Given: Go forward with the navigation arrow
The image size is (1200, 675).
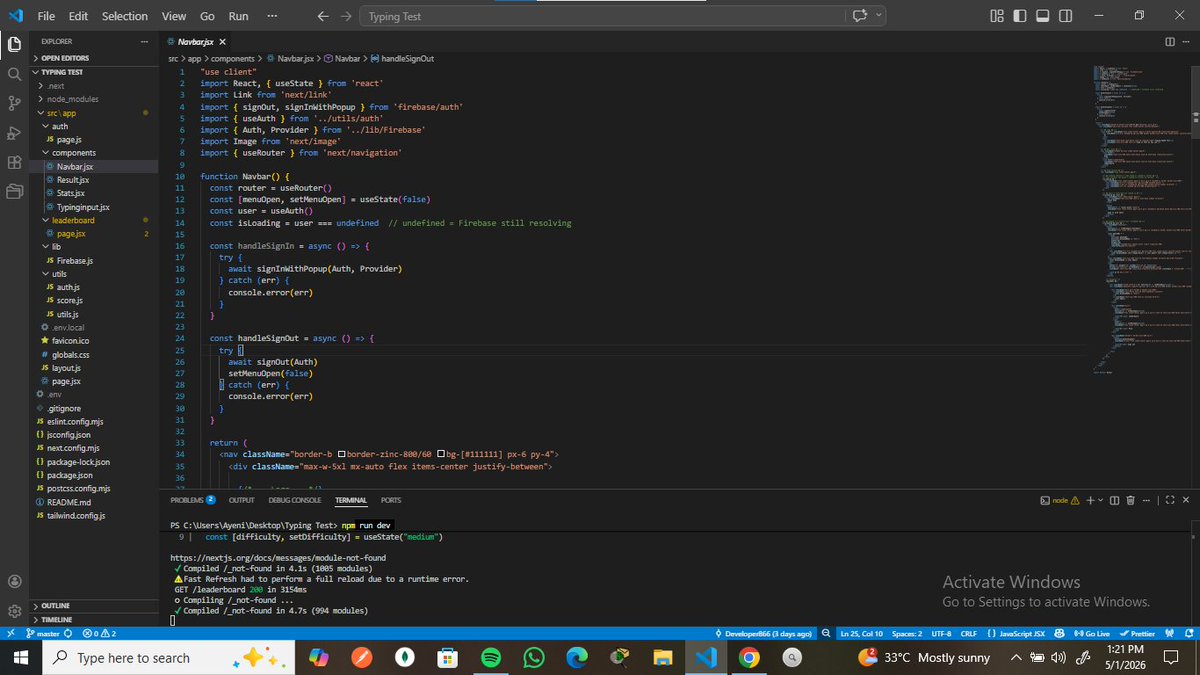Looking at the screenshot, I should (345, 16).
